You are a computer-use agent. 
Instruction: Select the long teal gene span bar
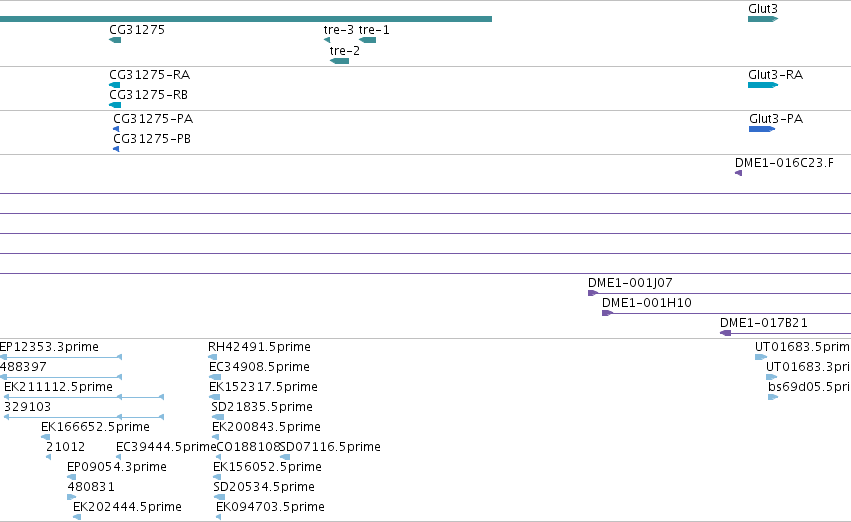coord(246,19)
